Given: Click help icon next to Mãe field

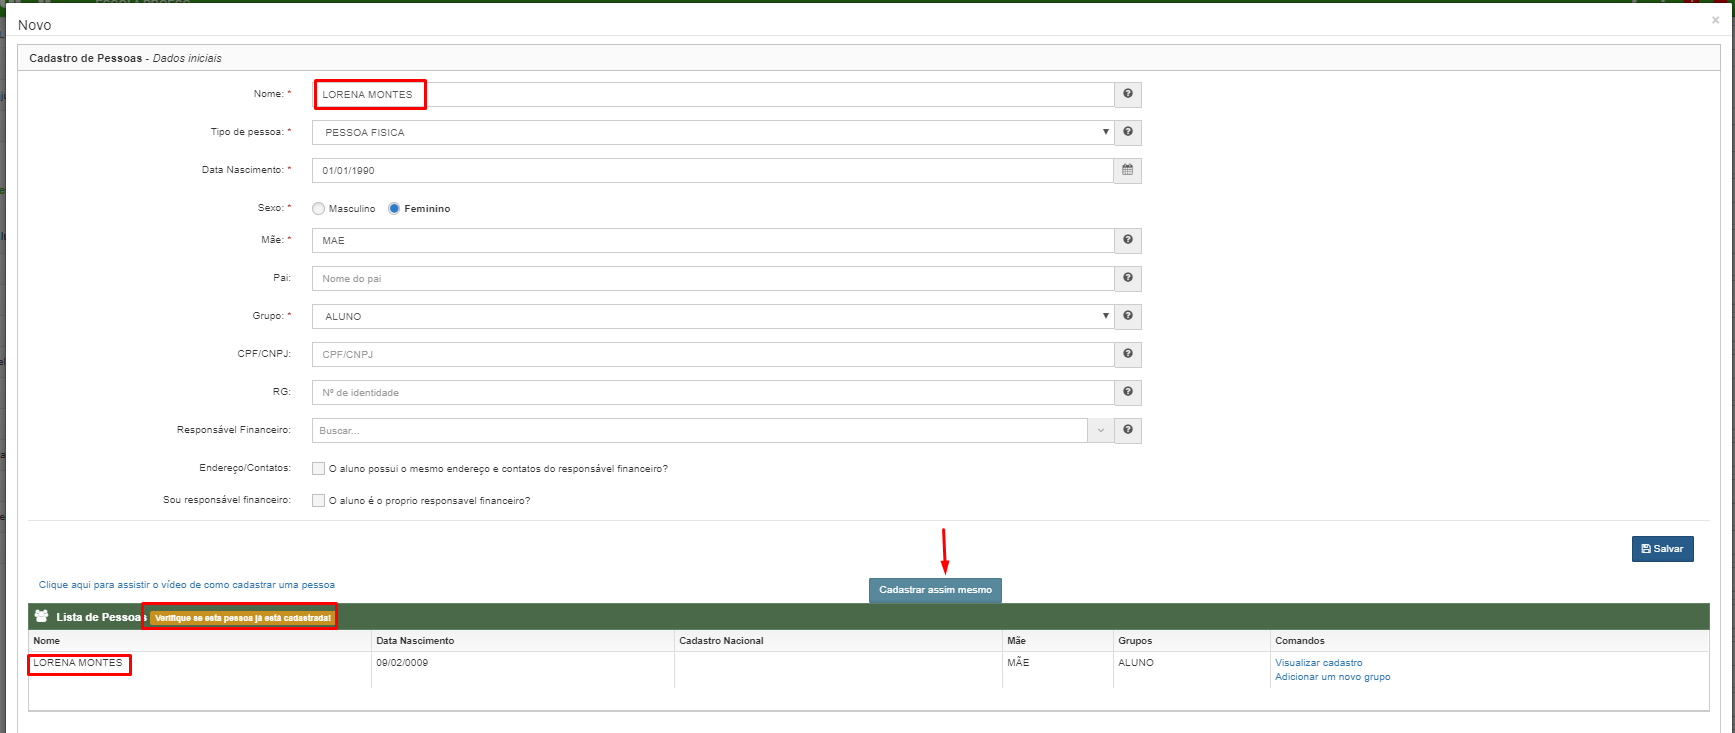Looking at the screenshot, I should point(1128,240).
